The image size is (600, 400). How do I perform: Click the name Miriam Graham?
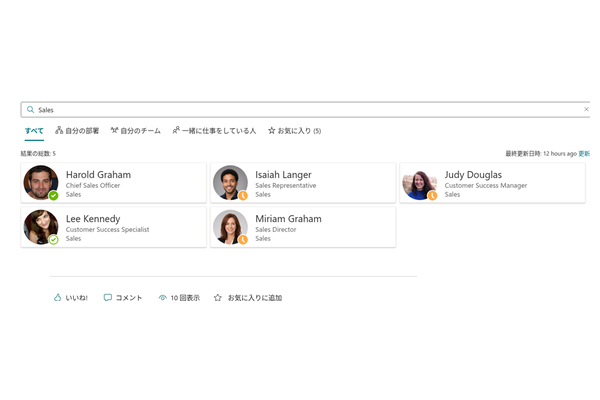[x=289, y=219]
